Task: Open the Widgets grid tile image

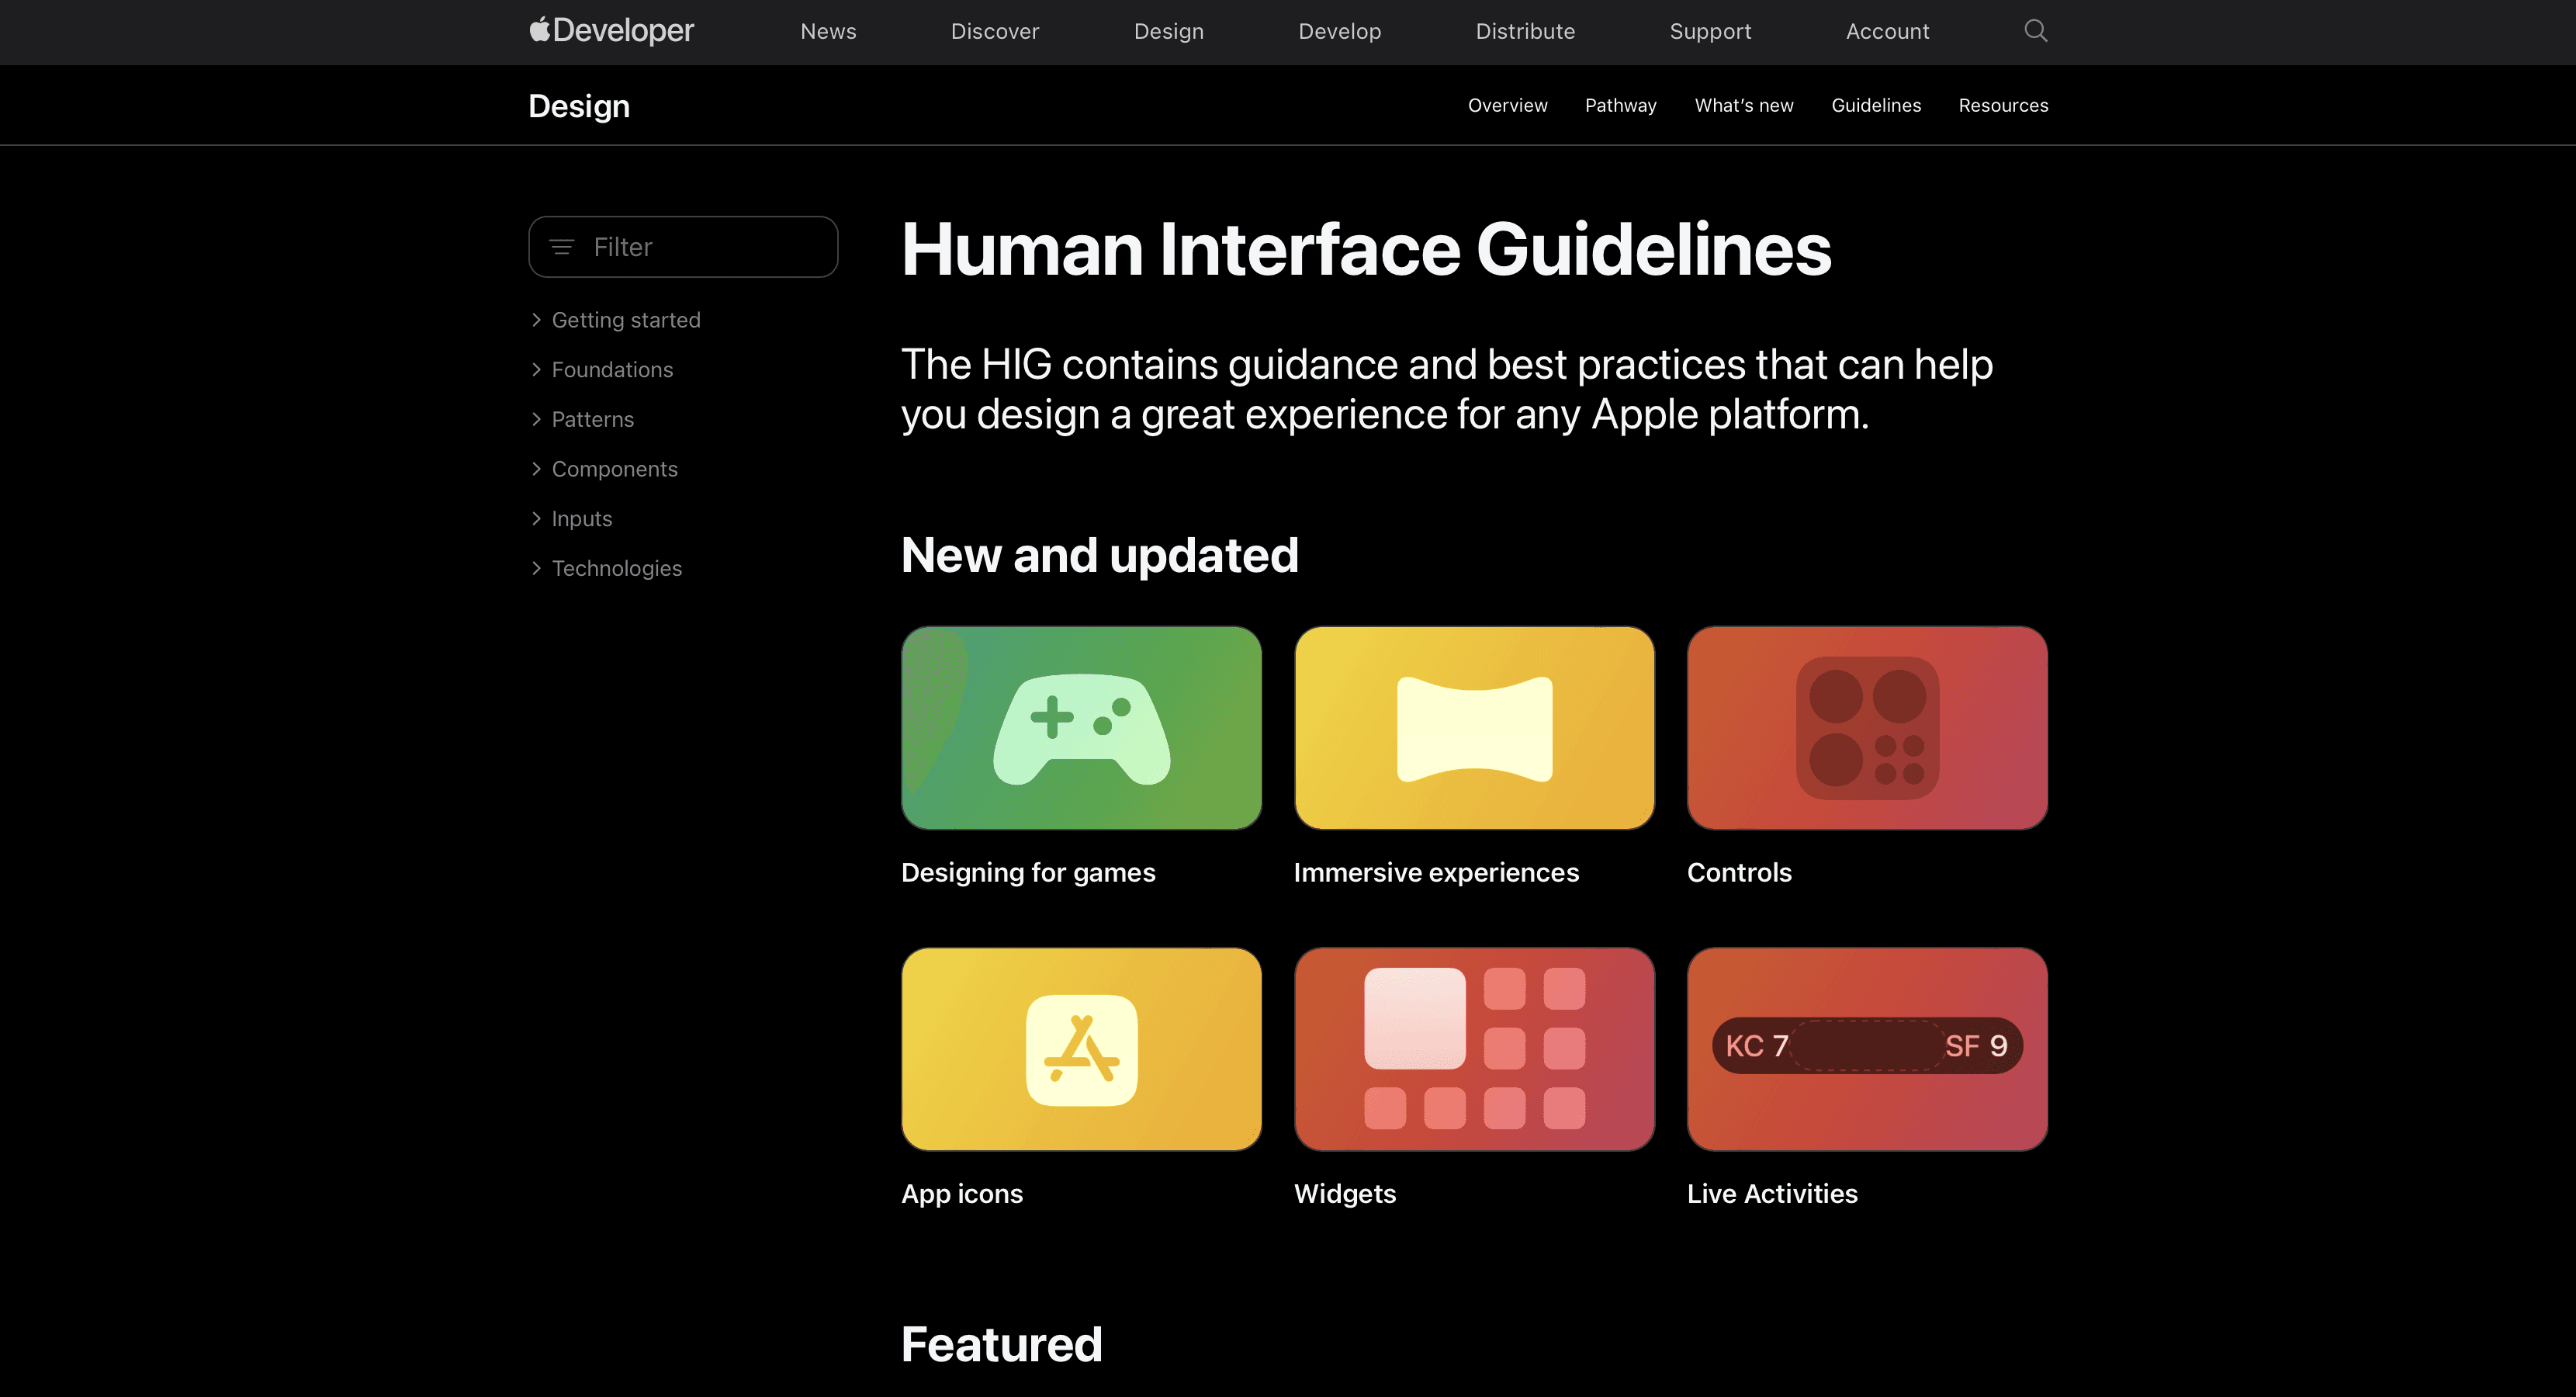Action: [1474, 1049]
